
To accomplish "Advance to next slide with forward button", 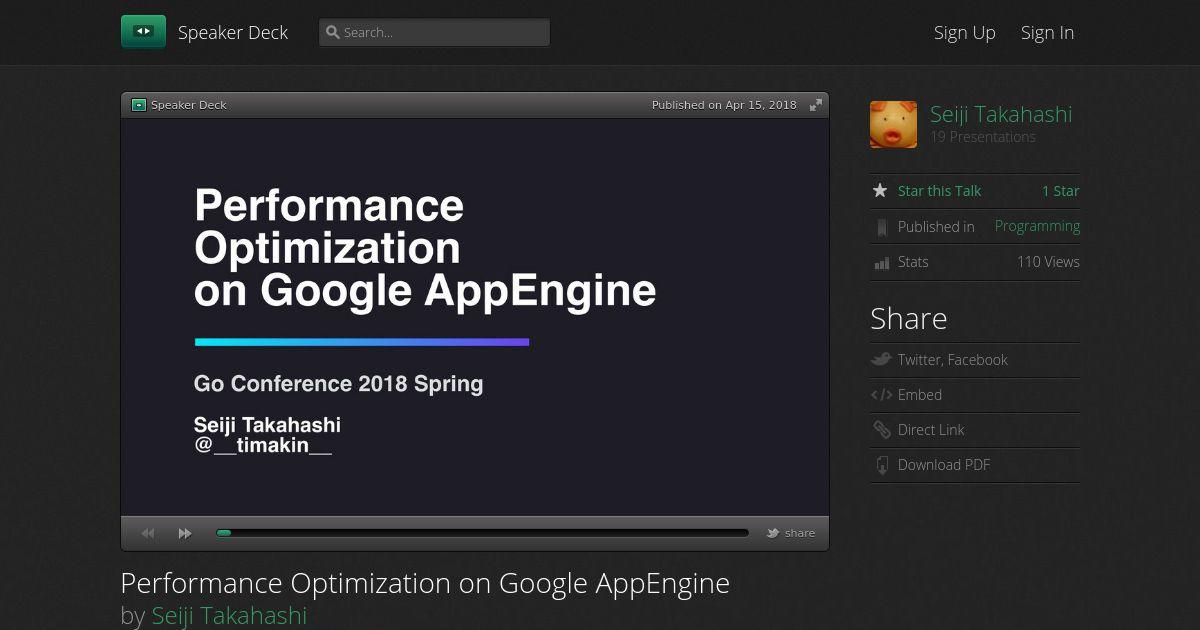I will 185,534.
